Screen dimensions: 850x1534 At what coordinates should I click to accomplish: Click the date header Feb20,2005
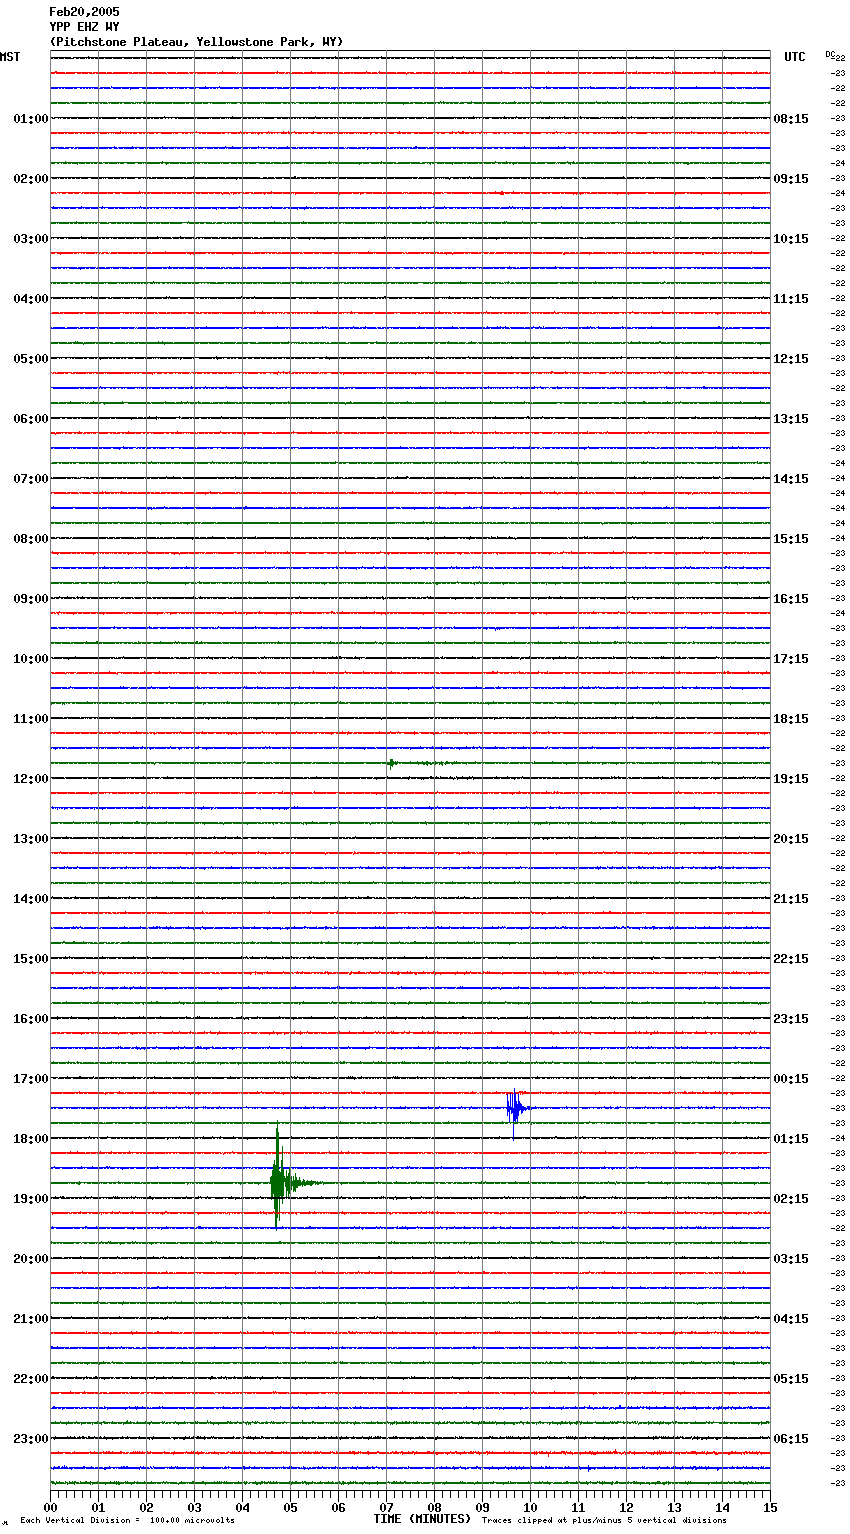click(84, 12)
